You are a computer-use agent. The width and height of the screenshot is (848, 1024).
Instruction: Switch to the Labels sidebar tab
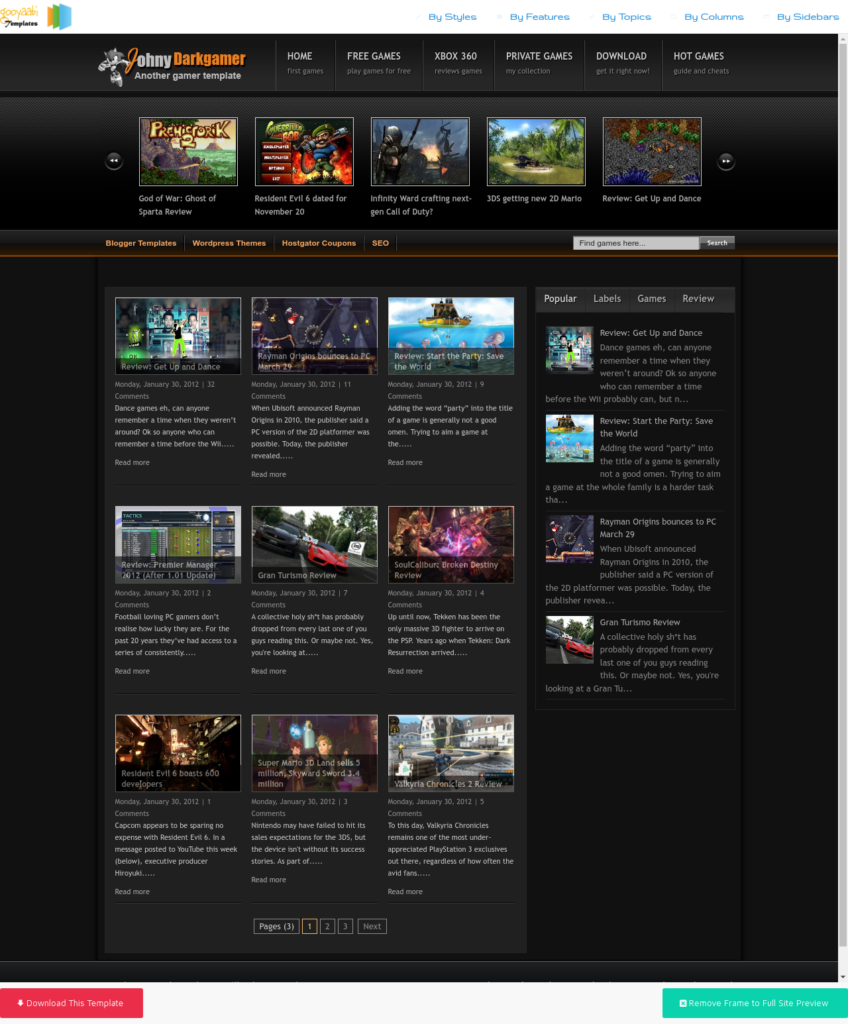pyautogui.click(x=607, y=299)
